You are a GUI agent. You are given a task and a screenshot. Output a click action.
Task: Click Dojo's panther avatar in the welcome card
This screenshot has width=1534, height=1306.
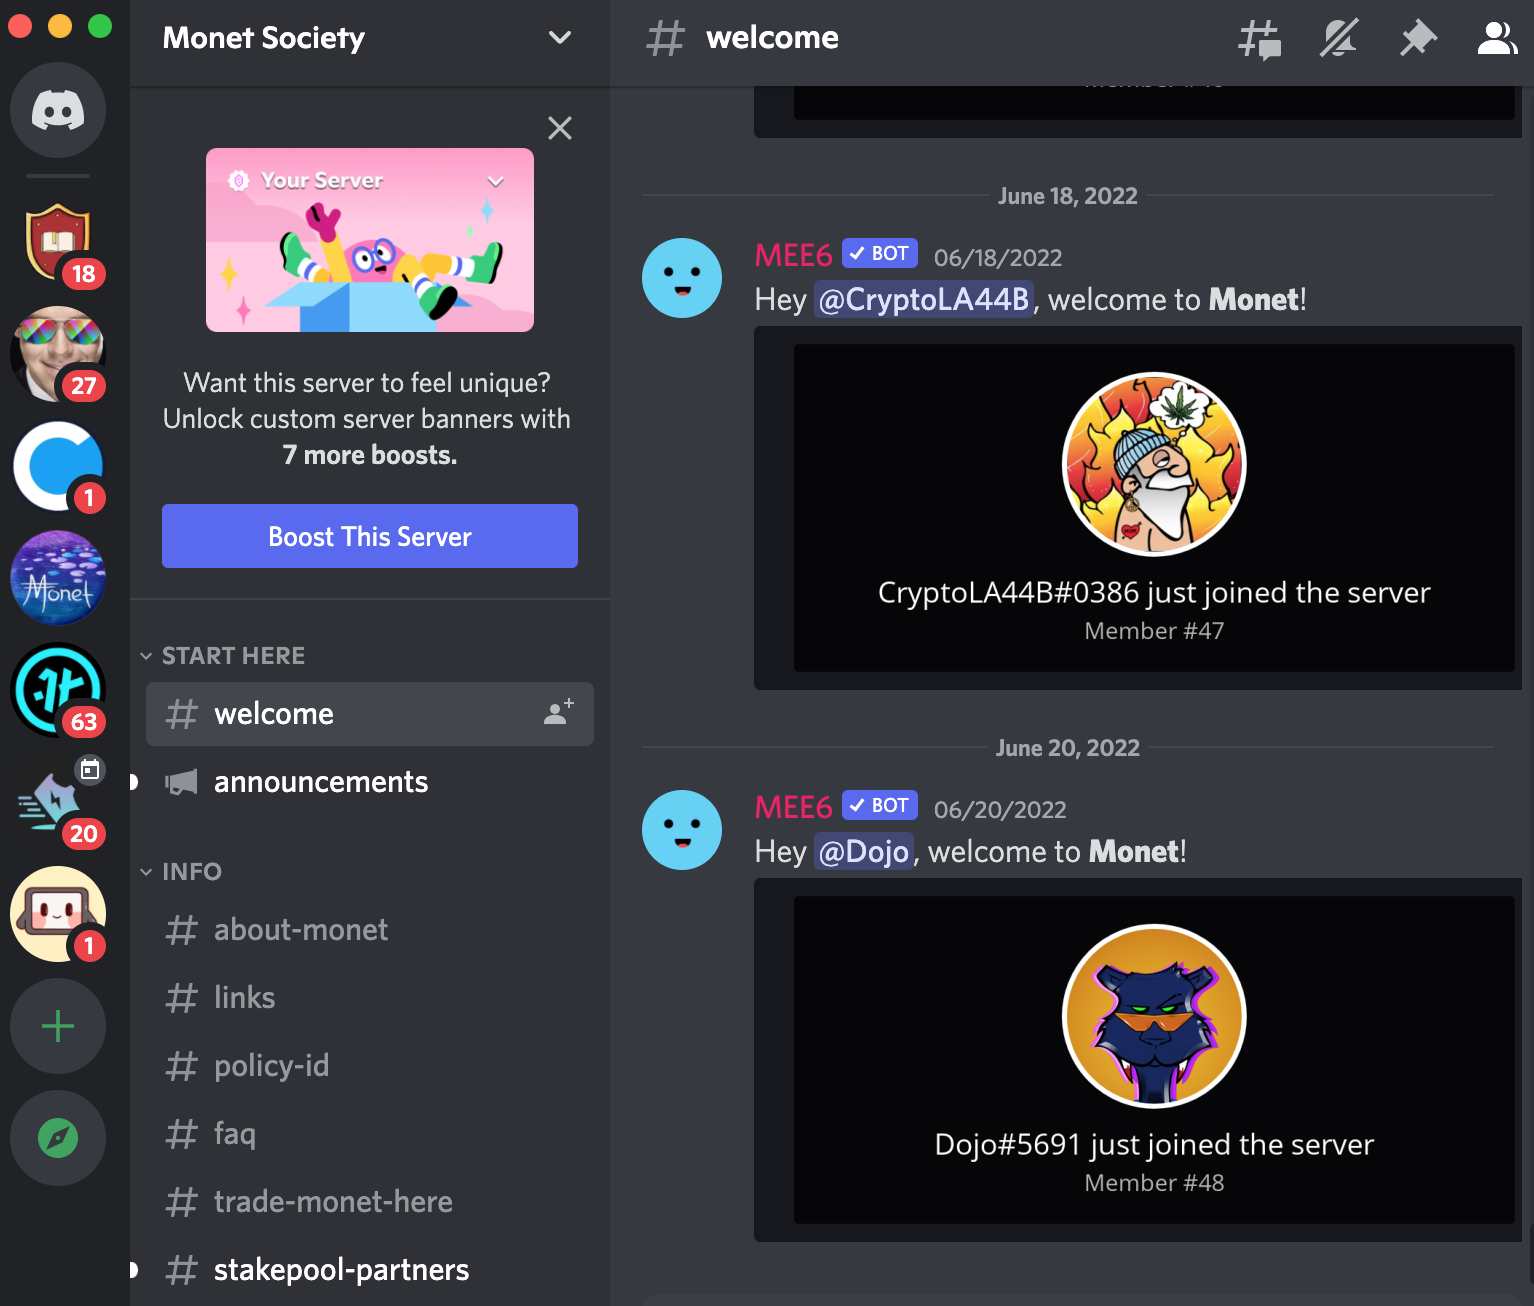pos(1154,1016)
